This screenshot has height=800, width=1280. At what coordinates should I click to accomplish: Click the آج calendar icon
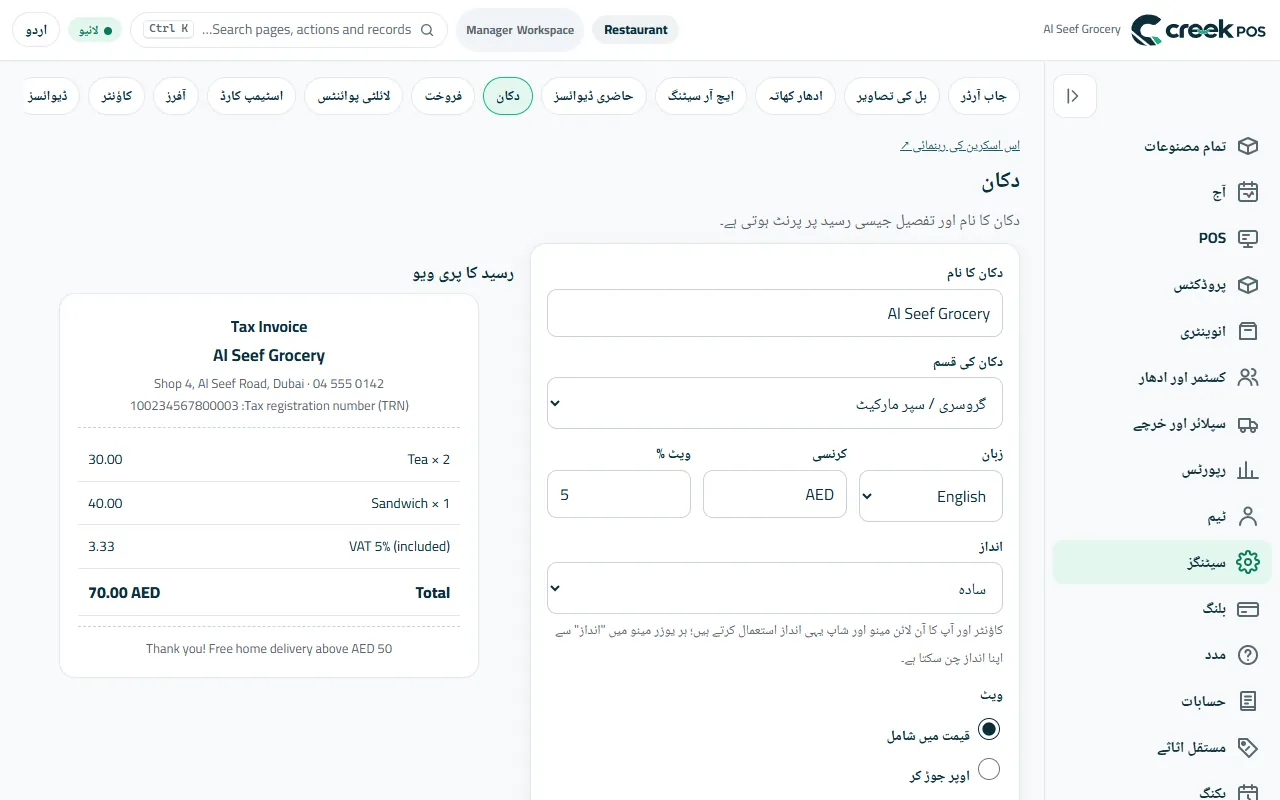tap(1247, 192)
